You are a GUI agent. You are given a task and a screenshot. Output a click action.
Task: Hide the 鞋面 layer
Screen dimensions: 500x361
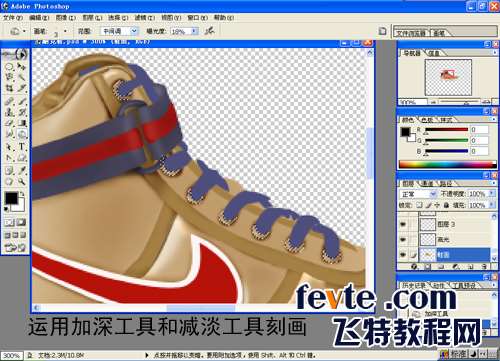403,255
